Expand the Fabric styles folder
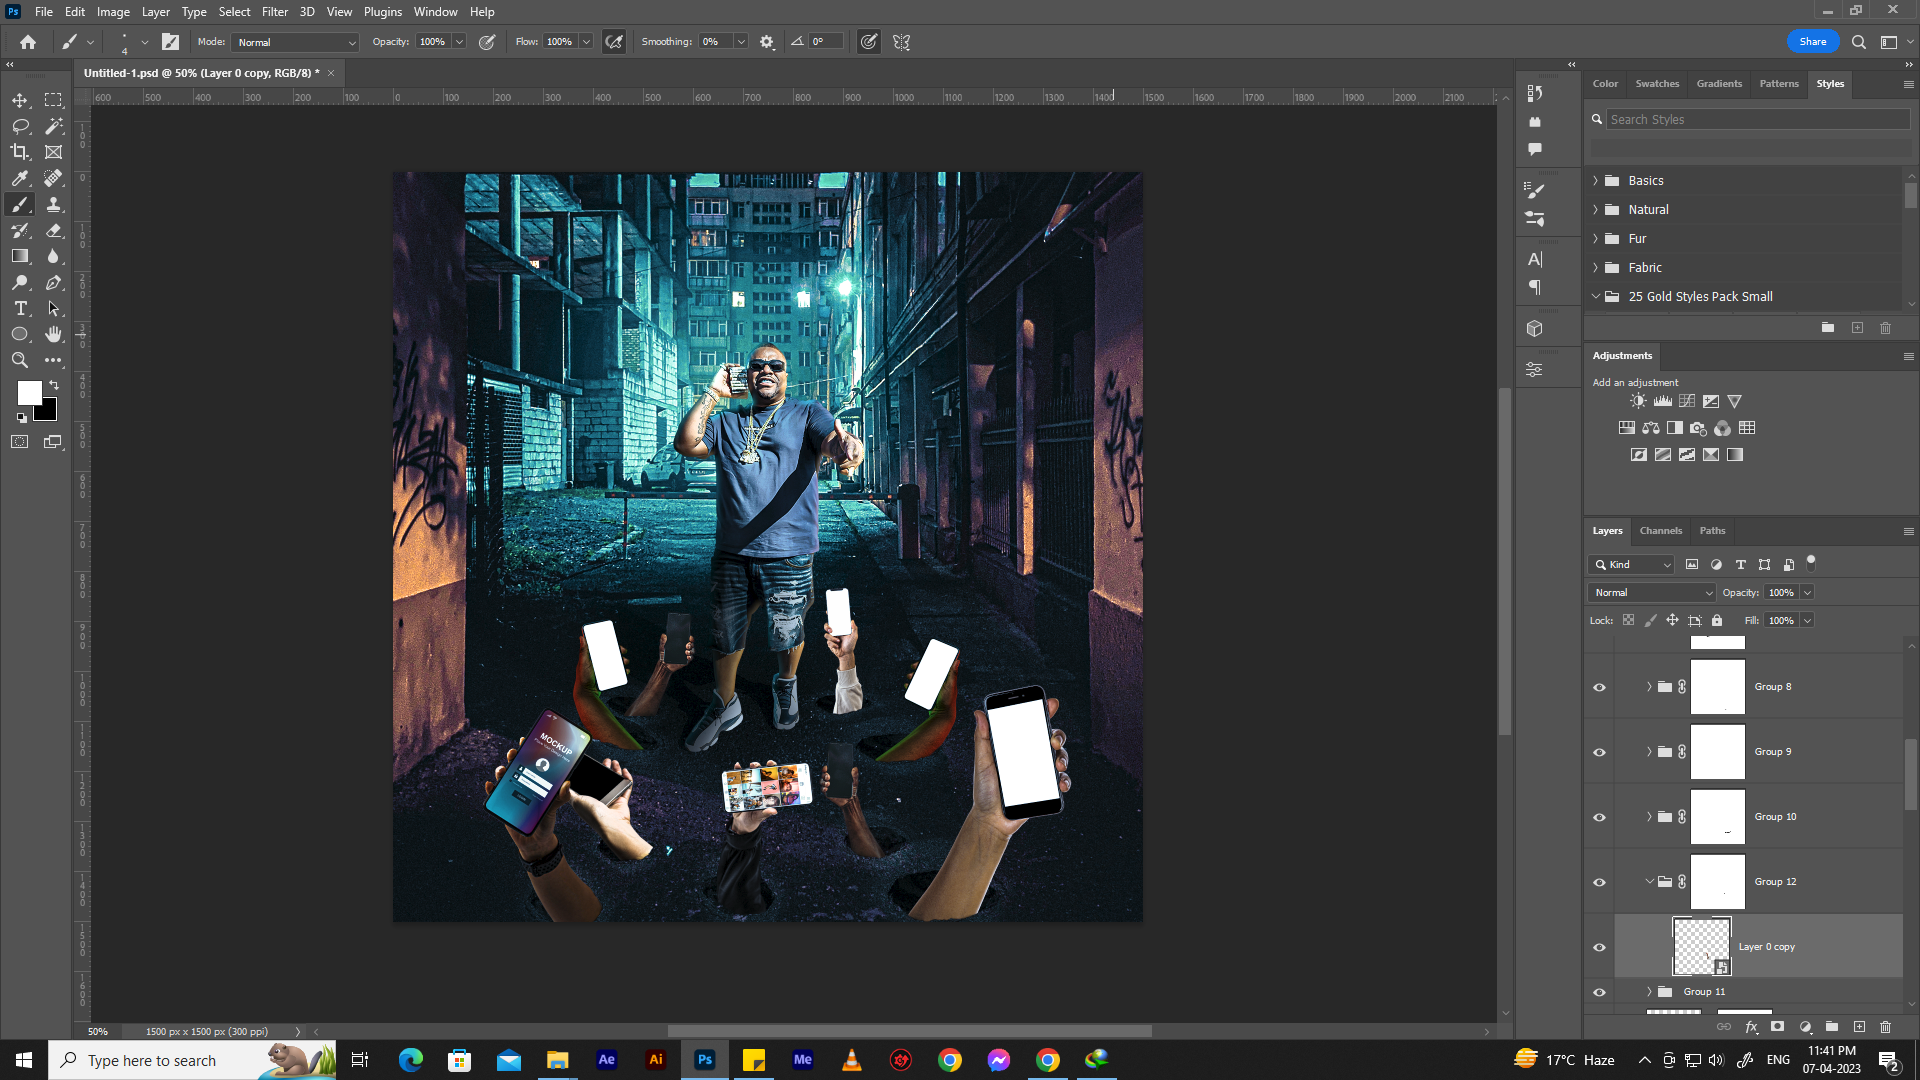 click(x=1596, y=268)
